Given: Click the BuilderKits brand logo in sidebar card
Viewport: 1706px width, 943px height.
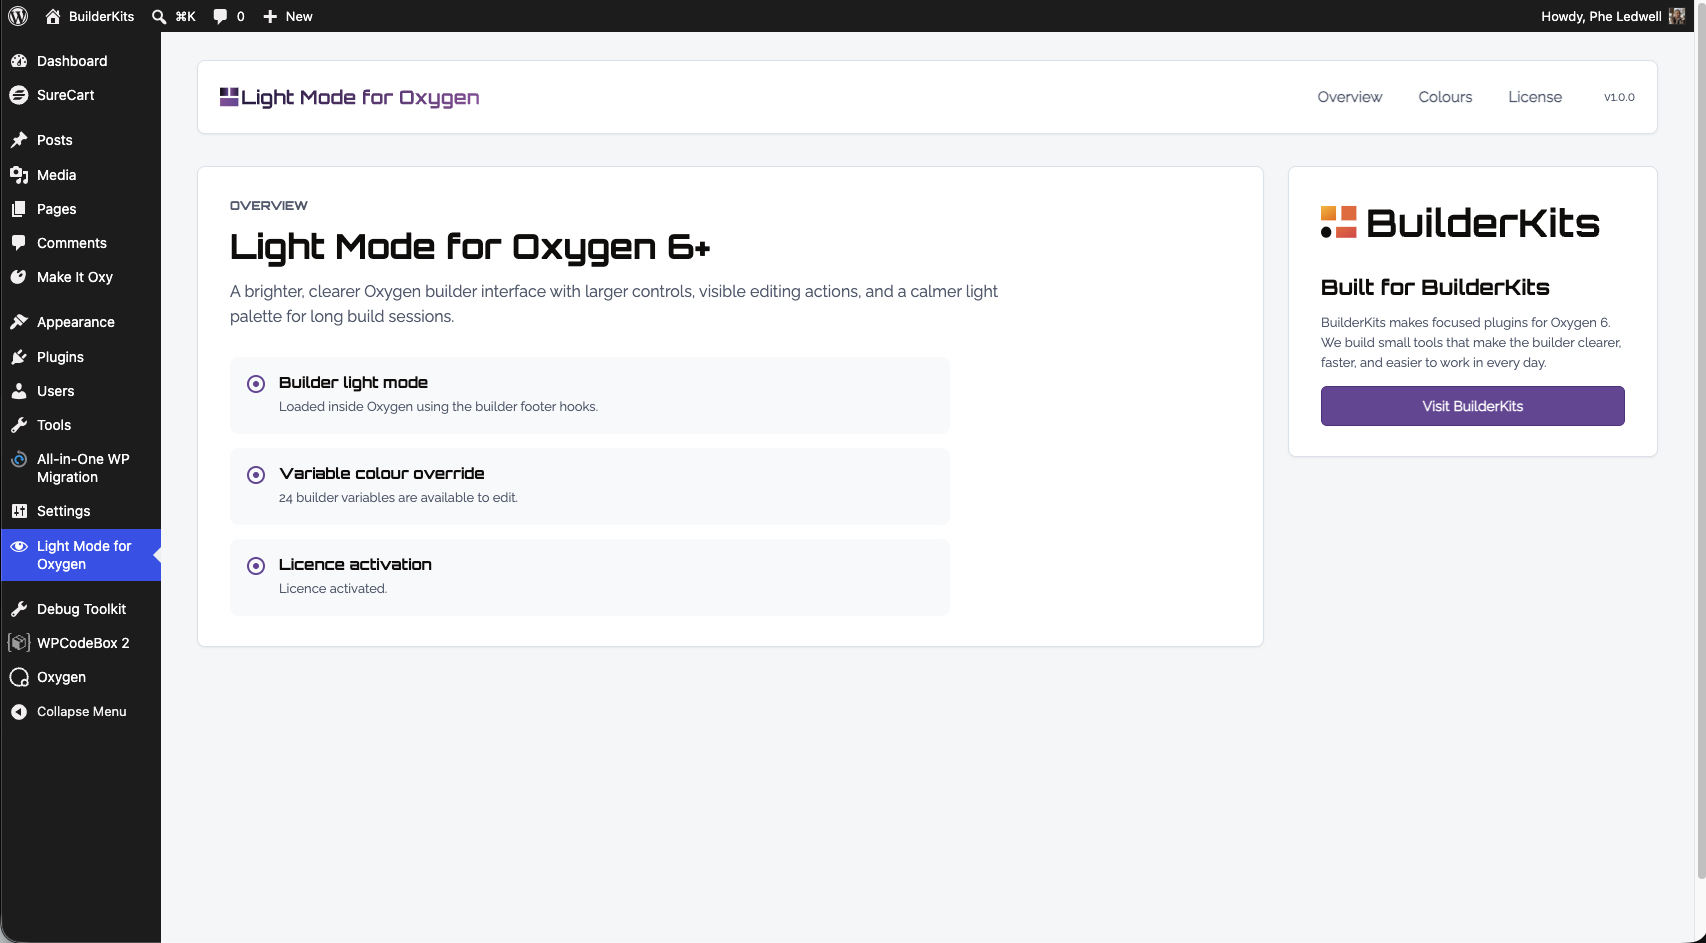Looking at the screenshot, I should coord(1460,222).
